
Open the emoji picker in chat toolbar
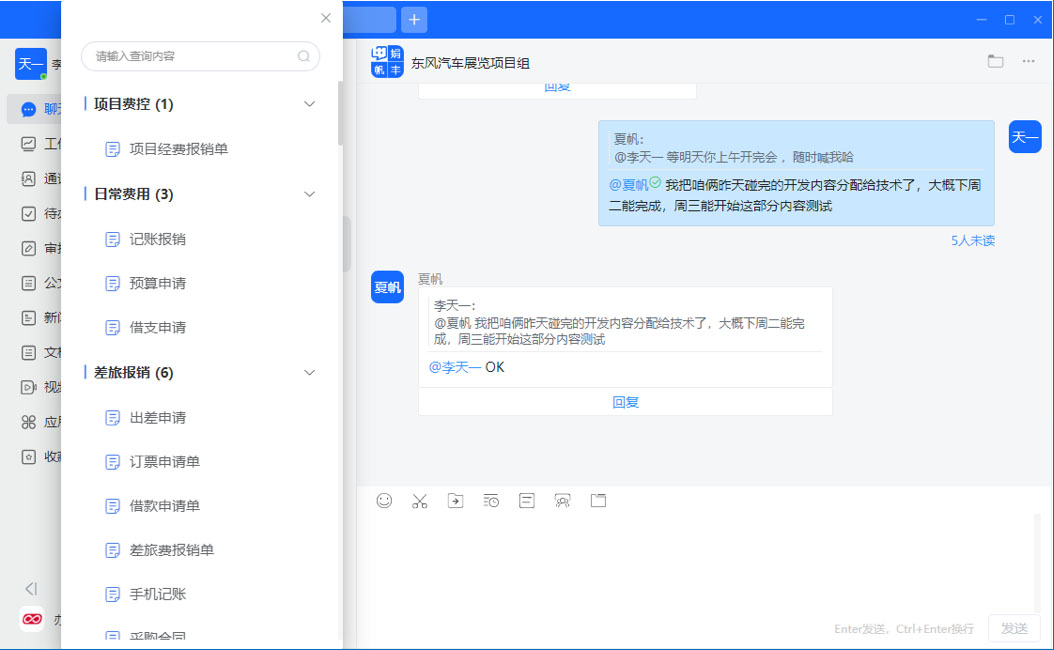(384, 501)
